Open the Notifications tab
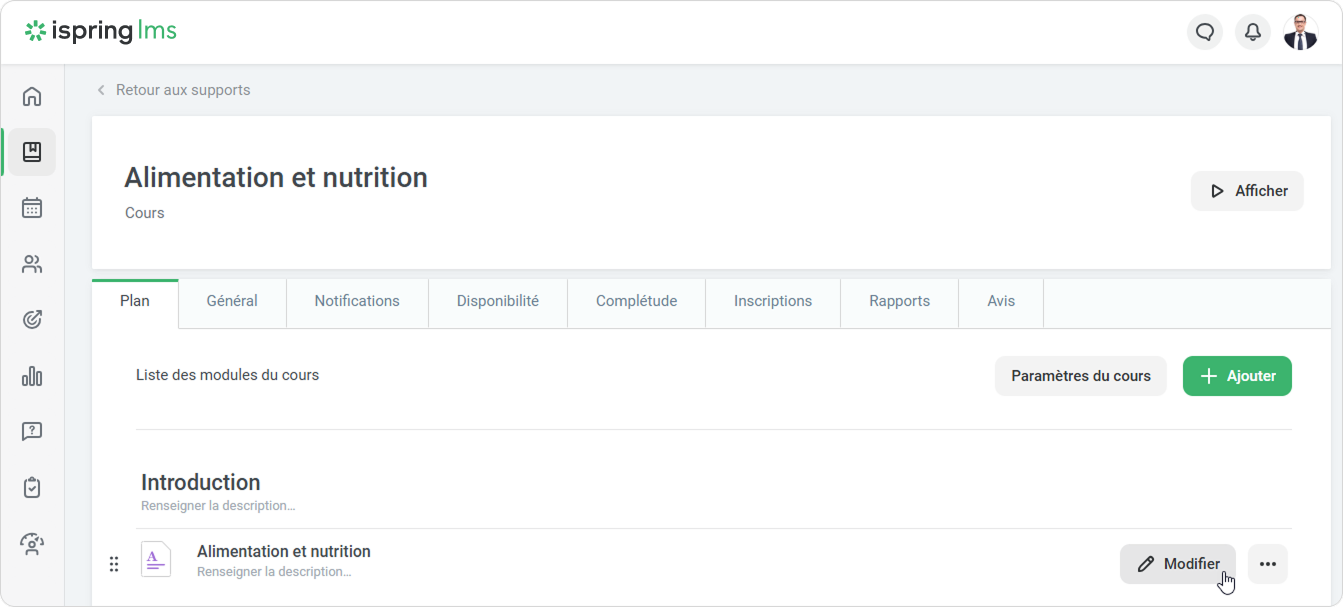Screen dimensions: 1343x607 (357, 301)
